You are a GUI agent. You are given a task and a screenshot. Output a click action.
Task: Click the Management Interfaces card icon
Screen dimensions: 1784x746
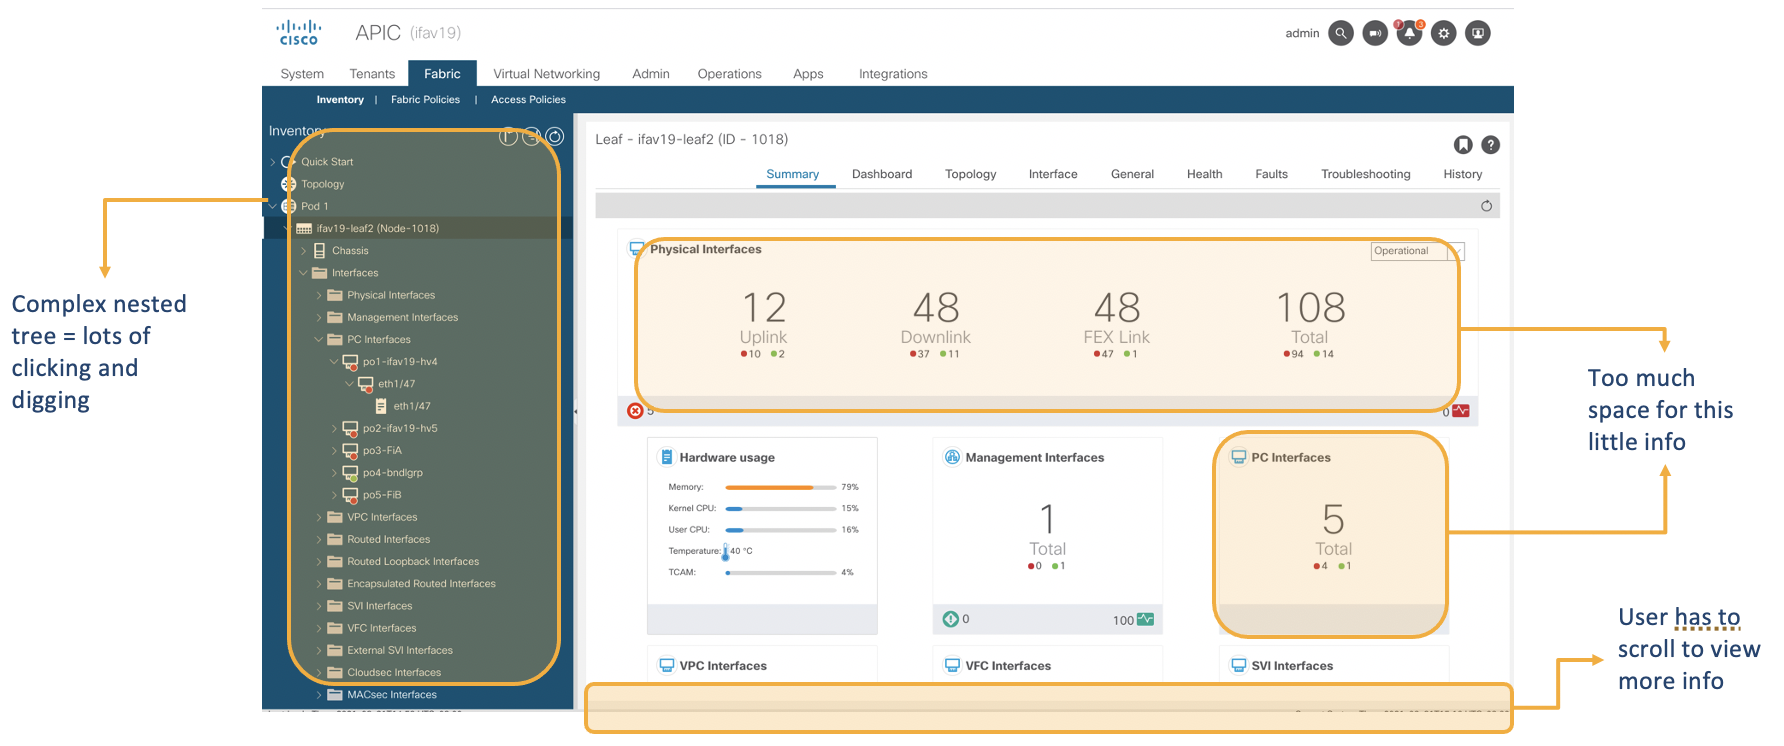[952, 457]
